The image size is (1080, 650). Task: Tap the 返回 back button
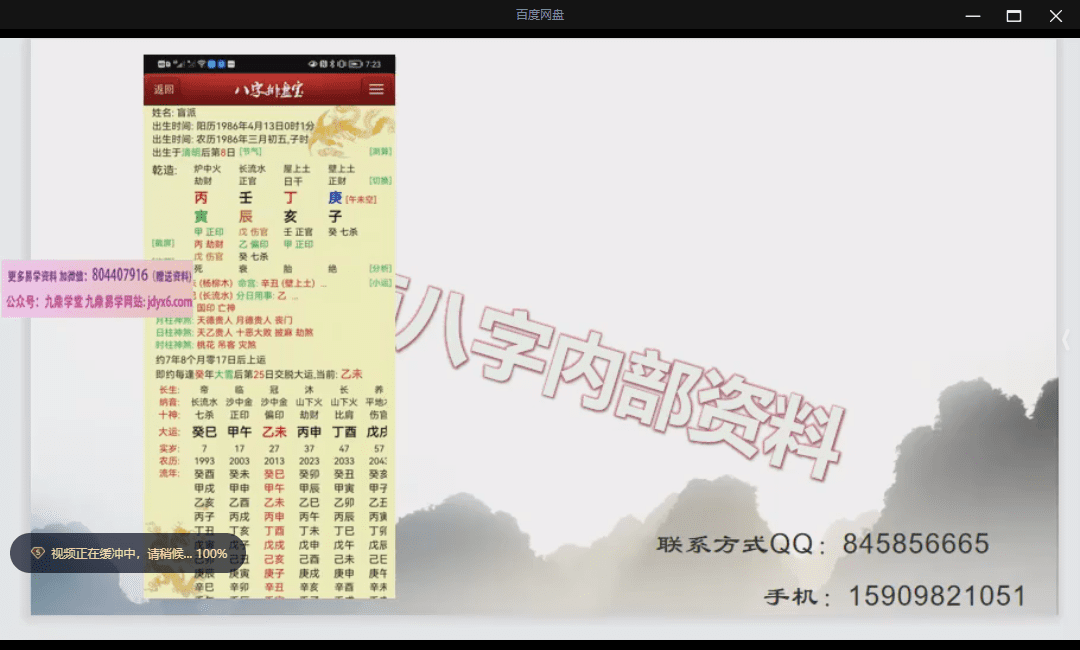click(x=164, y=89)
